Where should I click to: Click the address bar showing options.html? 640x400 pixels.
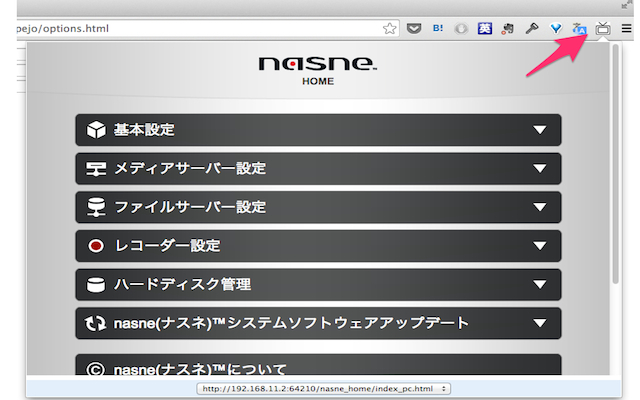pyautogui.click(x=208, y=29)
